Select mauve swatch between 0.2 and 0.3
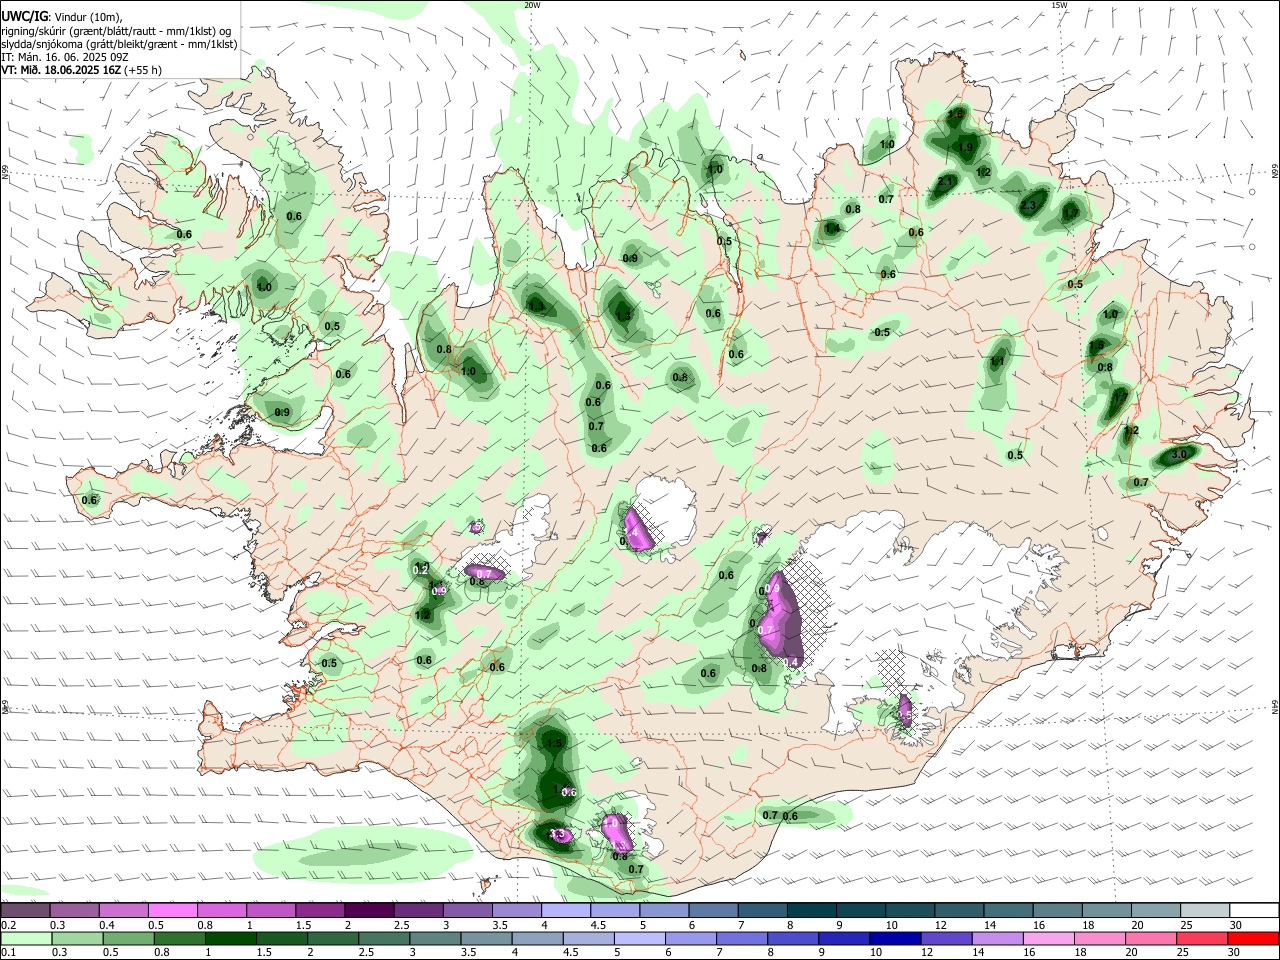This screenshot has height=960, width=1280. pyautogui.click(x=25, y=910)
